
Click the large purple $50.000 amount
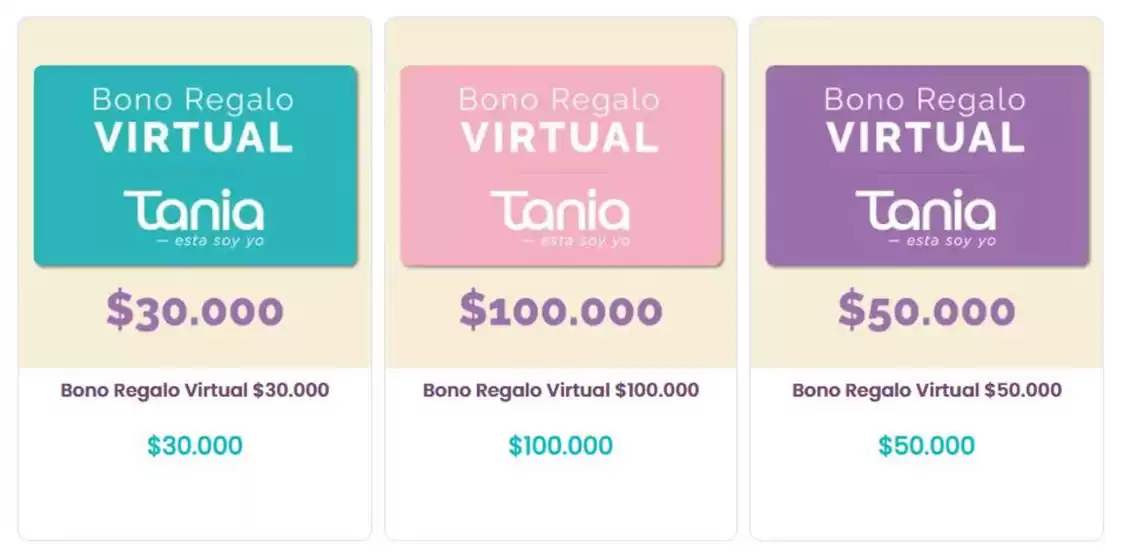pos(926,311)
